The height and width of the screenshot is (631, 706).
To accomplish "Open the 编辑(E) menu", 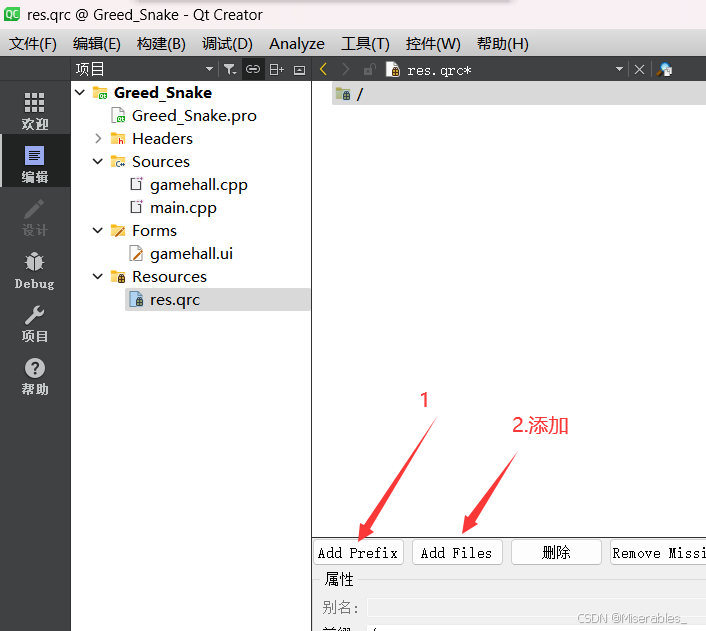I will click(x=97, y=44).
